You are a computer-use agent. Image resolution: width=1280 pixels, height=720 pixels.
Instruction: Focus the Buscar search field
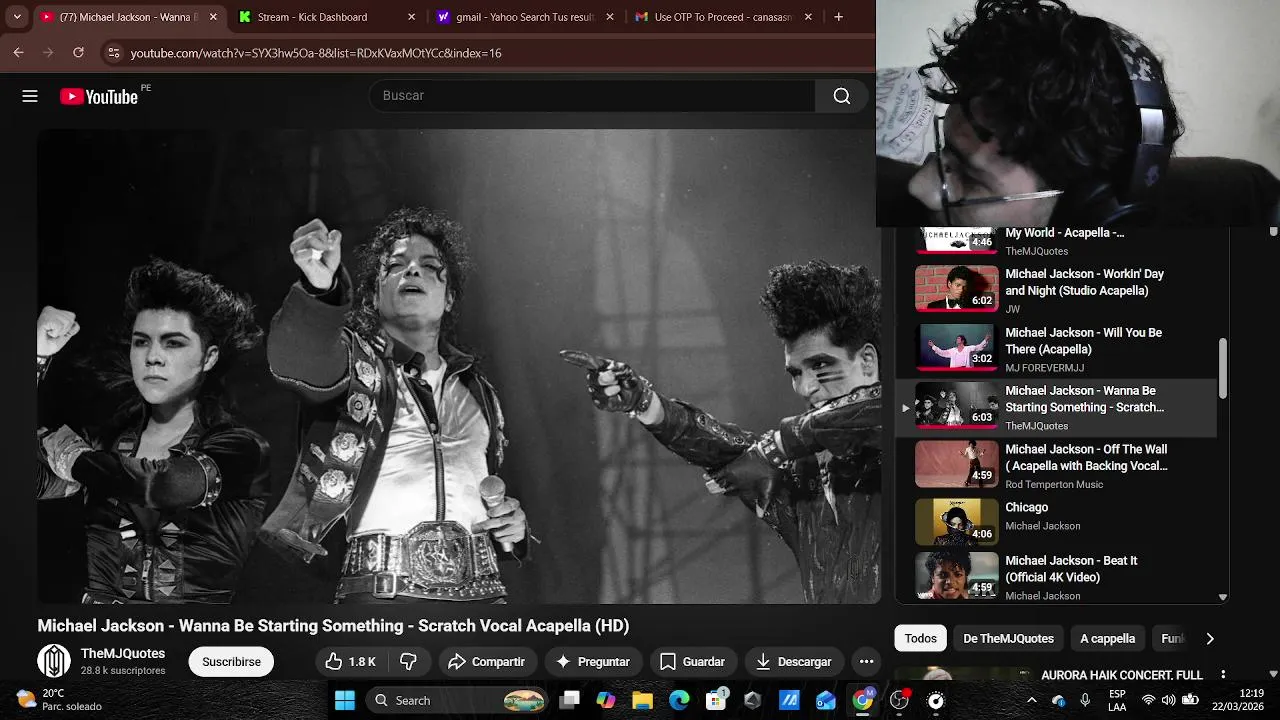[x=592, y=96]
